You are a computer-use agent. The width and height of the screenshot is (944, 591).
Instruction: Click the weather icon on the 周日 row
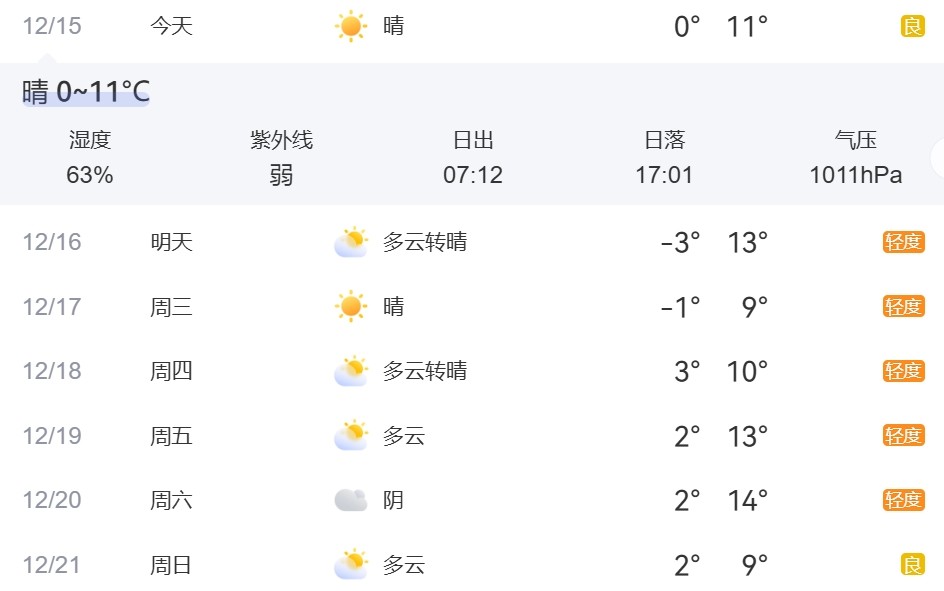tap(351, 565)
